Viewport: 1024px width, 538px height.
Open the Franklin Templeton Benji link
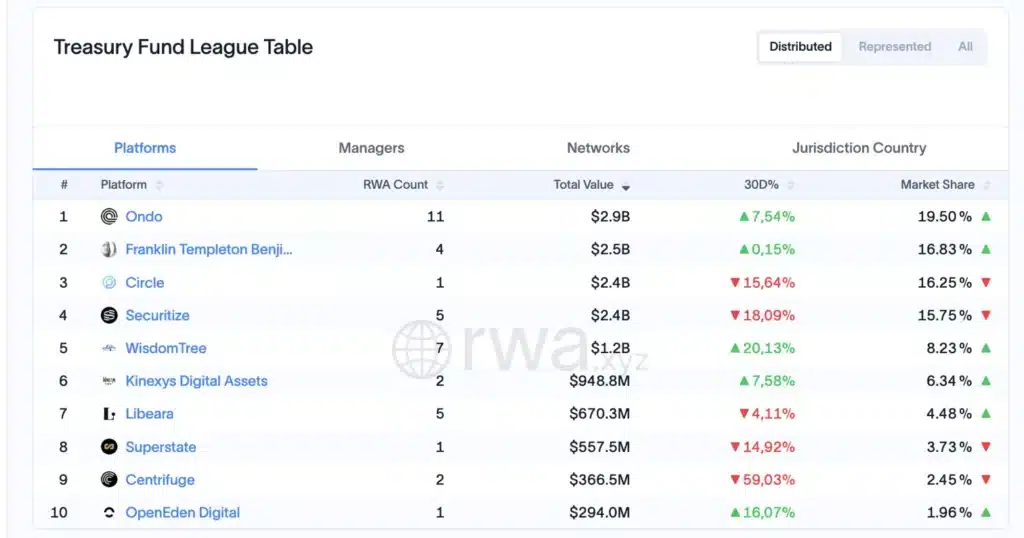coord(209,249)
